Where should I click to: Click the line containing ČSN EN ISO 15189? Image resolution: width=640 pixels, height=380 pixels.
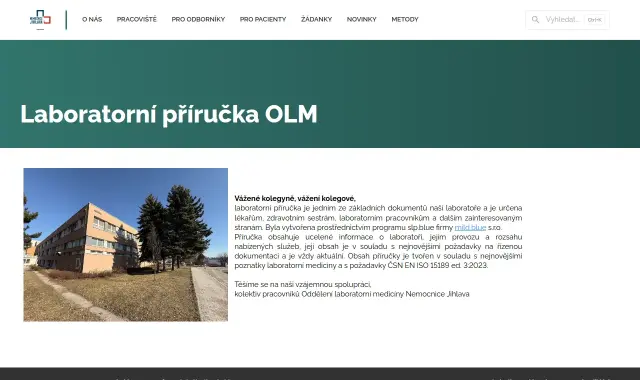coord(361,265)
